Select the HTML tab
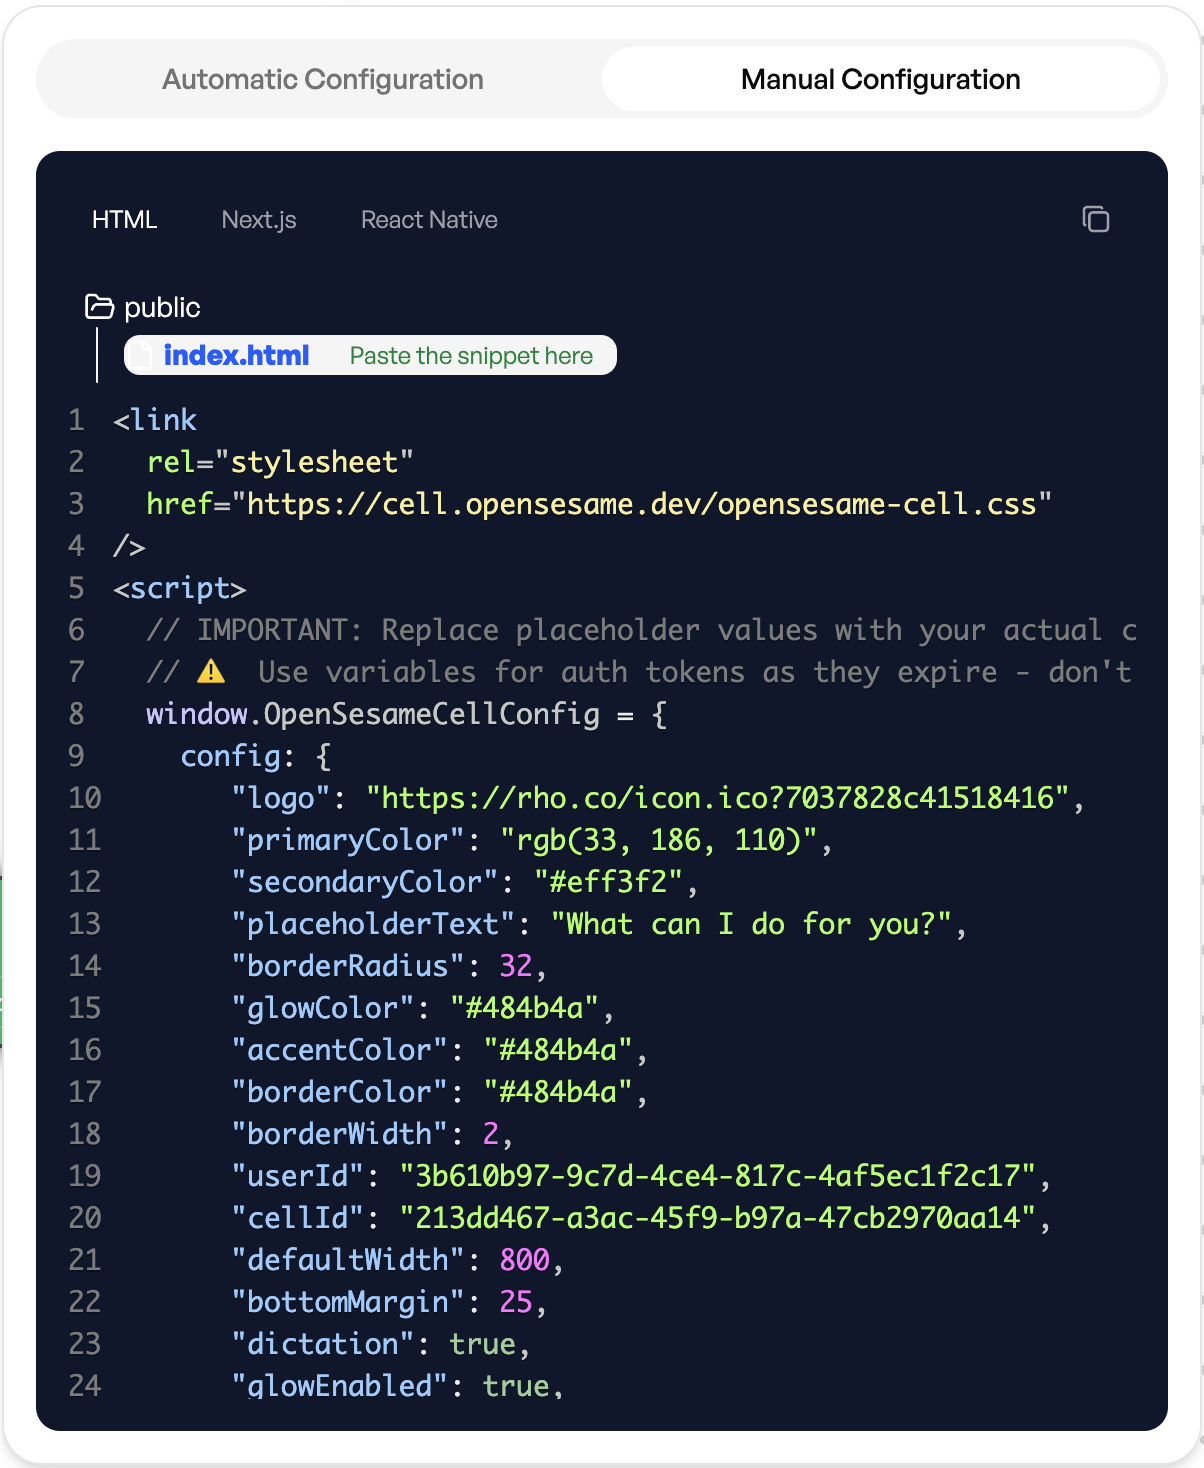 point(125,219)
